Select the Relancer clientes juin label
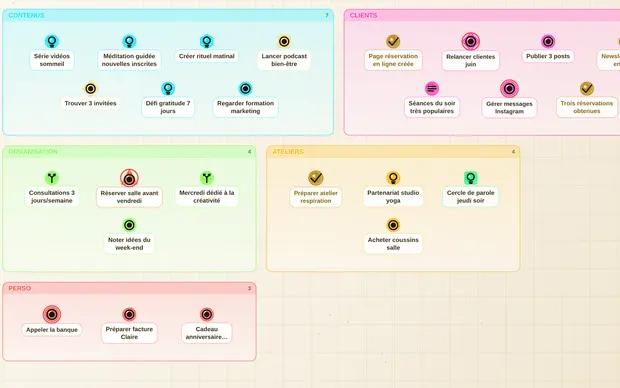This screenshot has height=388, width=620. (471, 61)
